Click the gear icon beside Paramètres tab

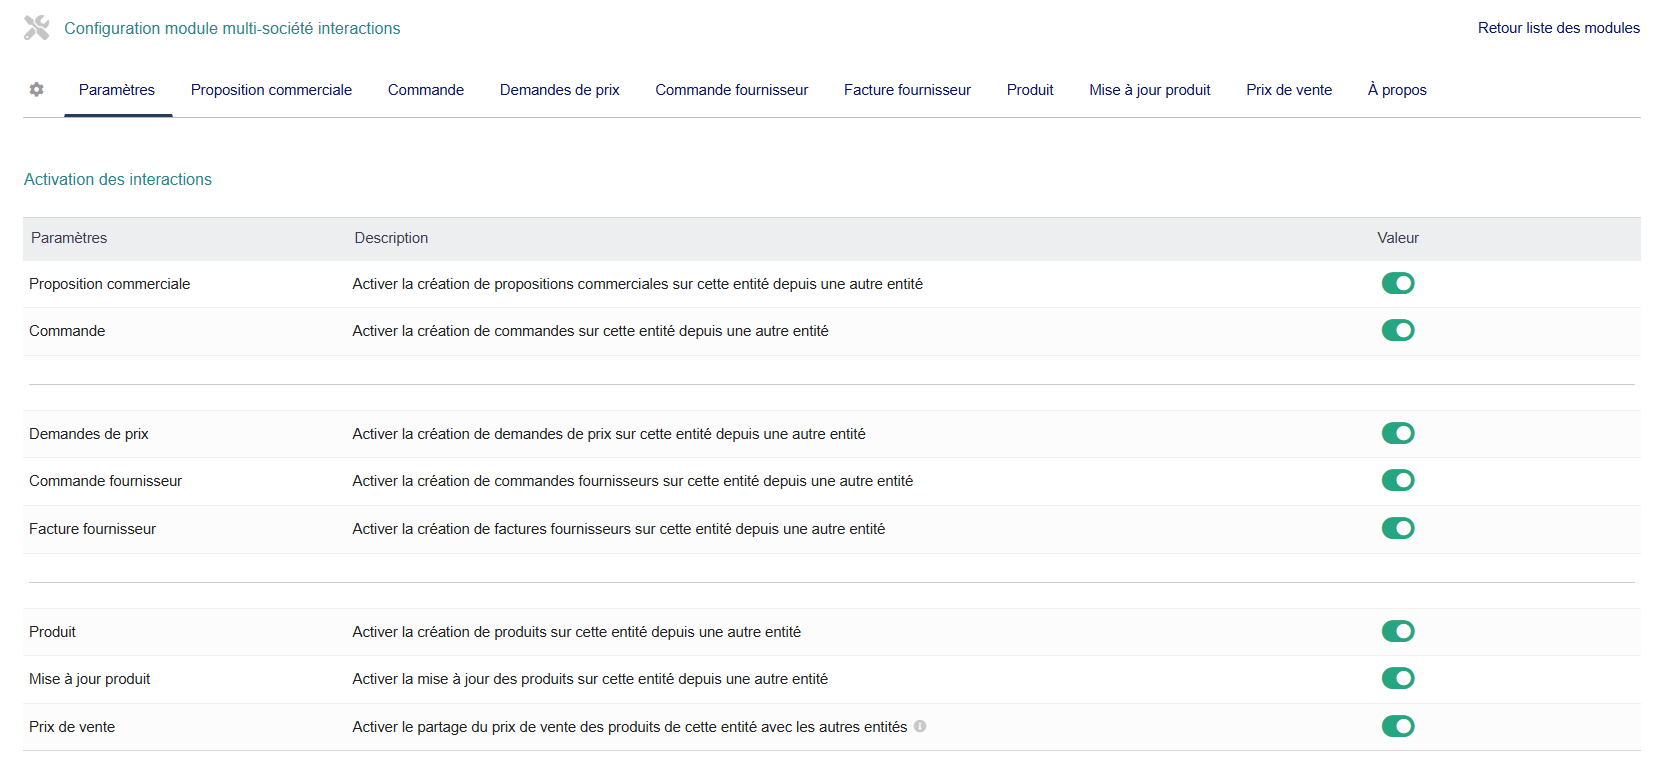coord(37,90)
